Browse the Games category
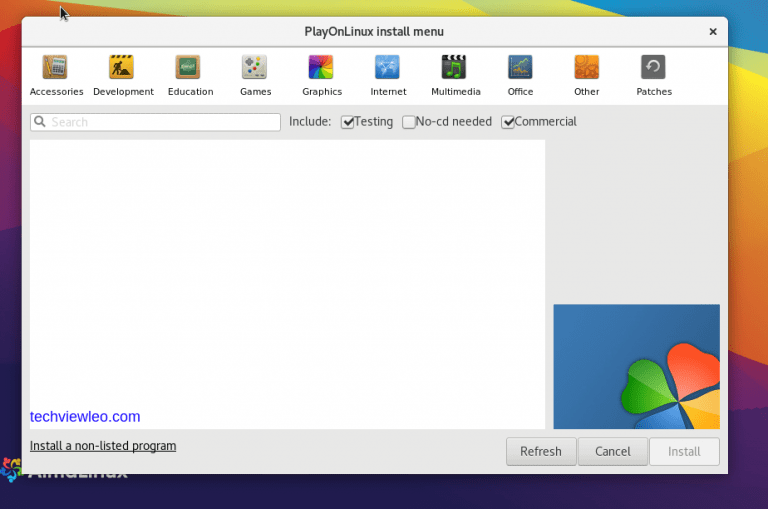Viewport: 768px width, 509px height. pos(255,75)
